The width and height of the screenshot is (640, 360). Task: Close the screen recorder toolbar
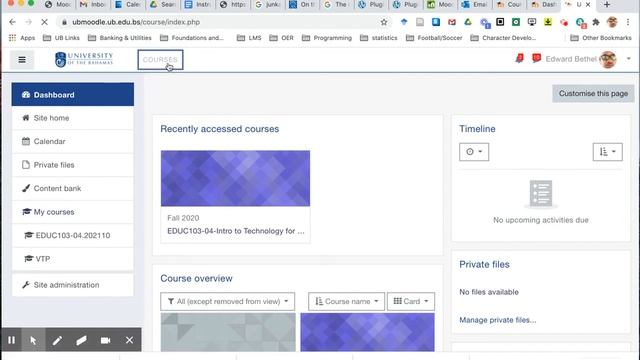click(129, 340)
